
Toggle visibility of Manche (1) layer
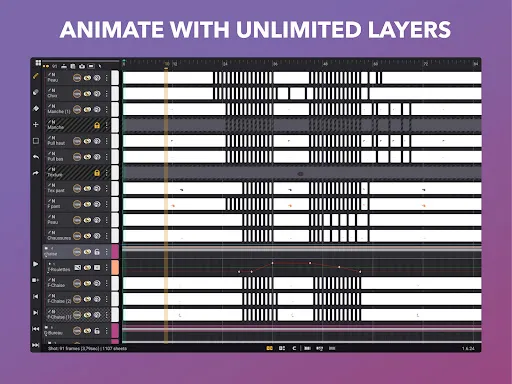pos(87,109)
